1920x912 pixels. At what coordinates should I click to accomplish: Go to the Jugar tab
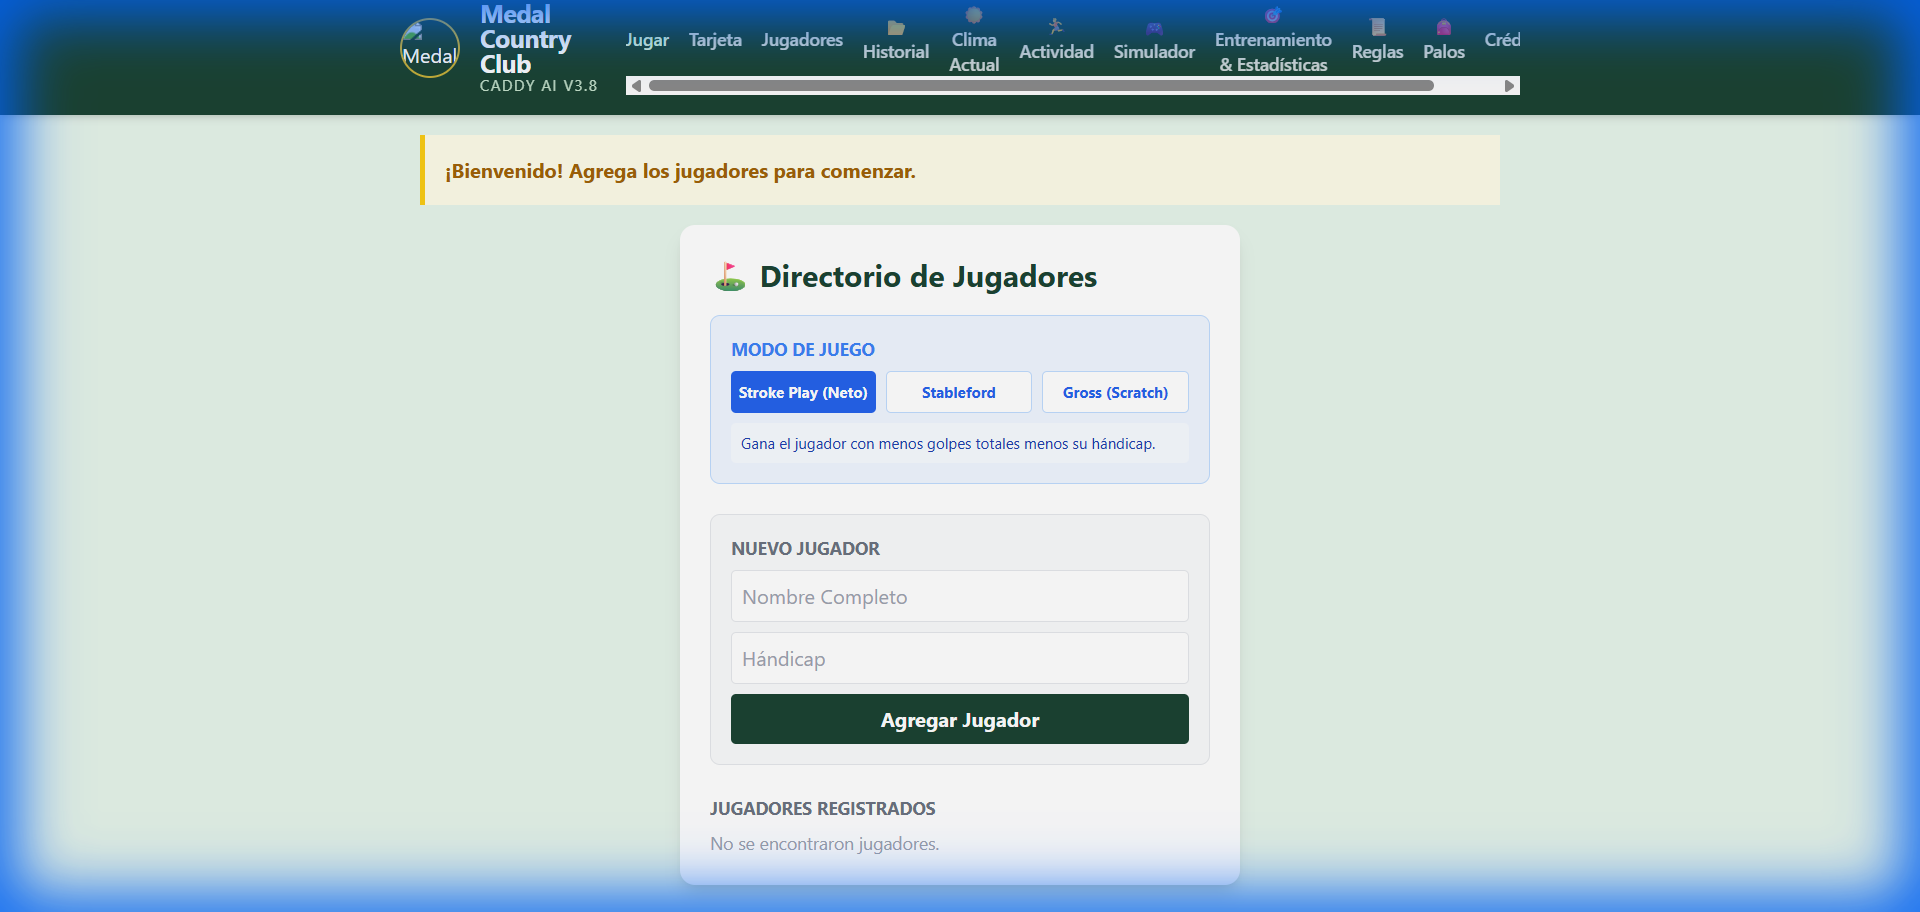[x=647, y=40]
